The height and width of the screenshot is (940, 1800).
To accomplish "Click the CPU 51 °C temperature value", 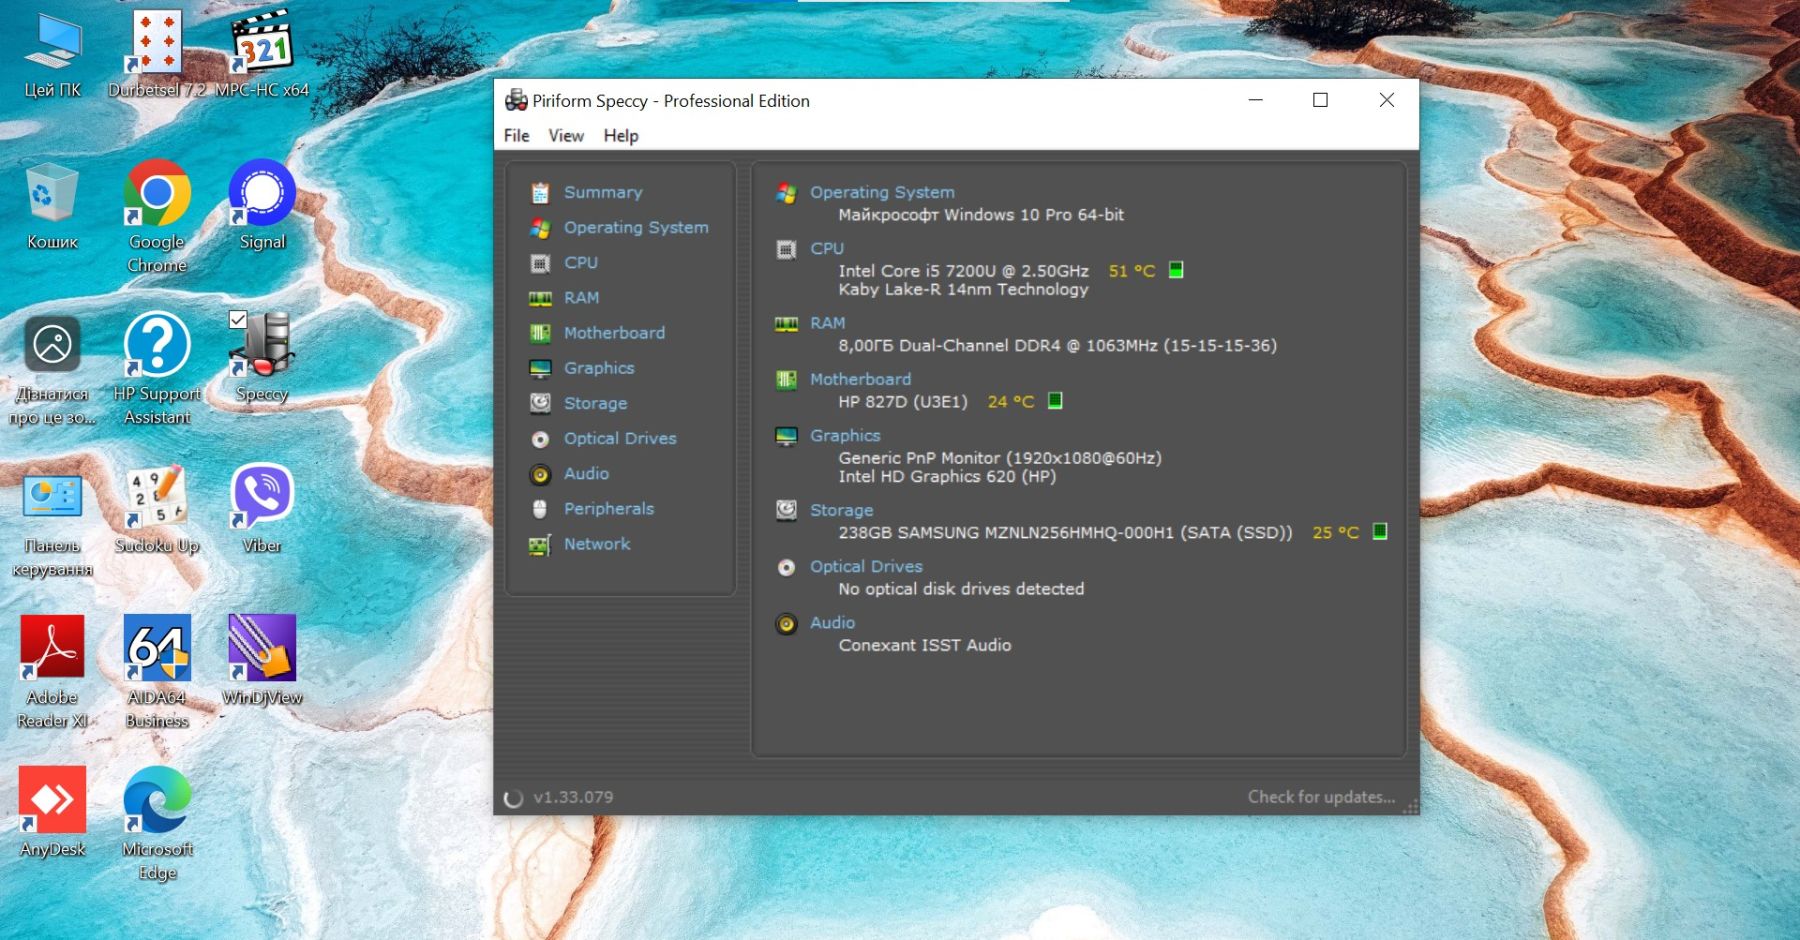I will coord(1132,271).
